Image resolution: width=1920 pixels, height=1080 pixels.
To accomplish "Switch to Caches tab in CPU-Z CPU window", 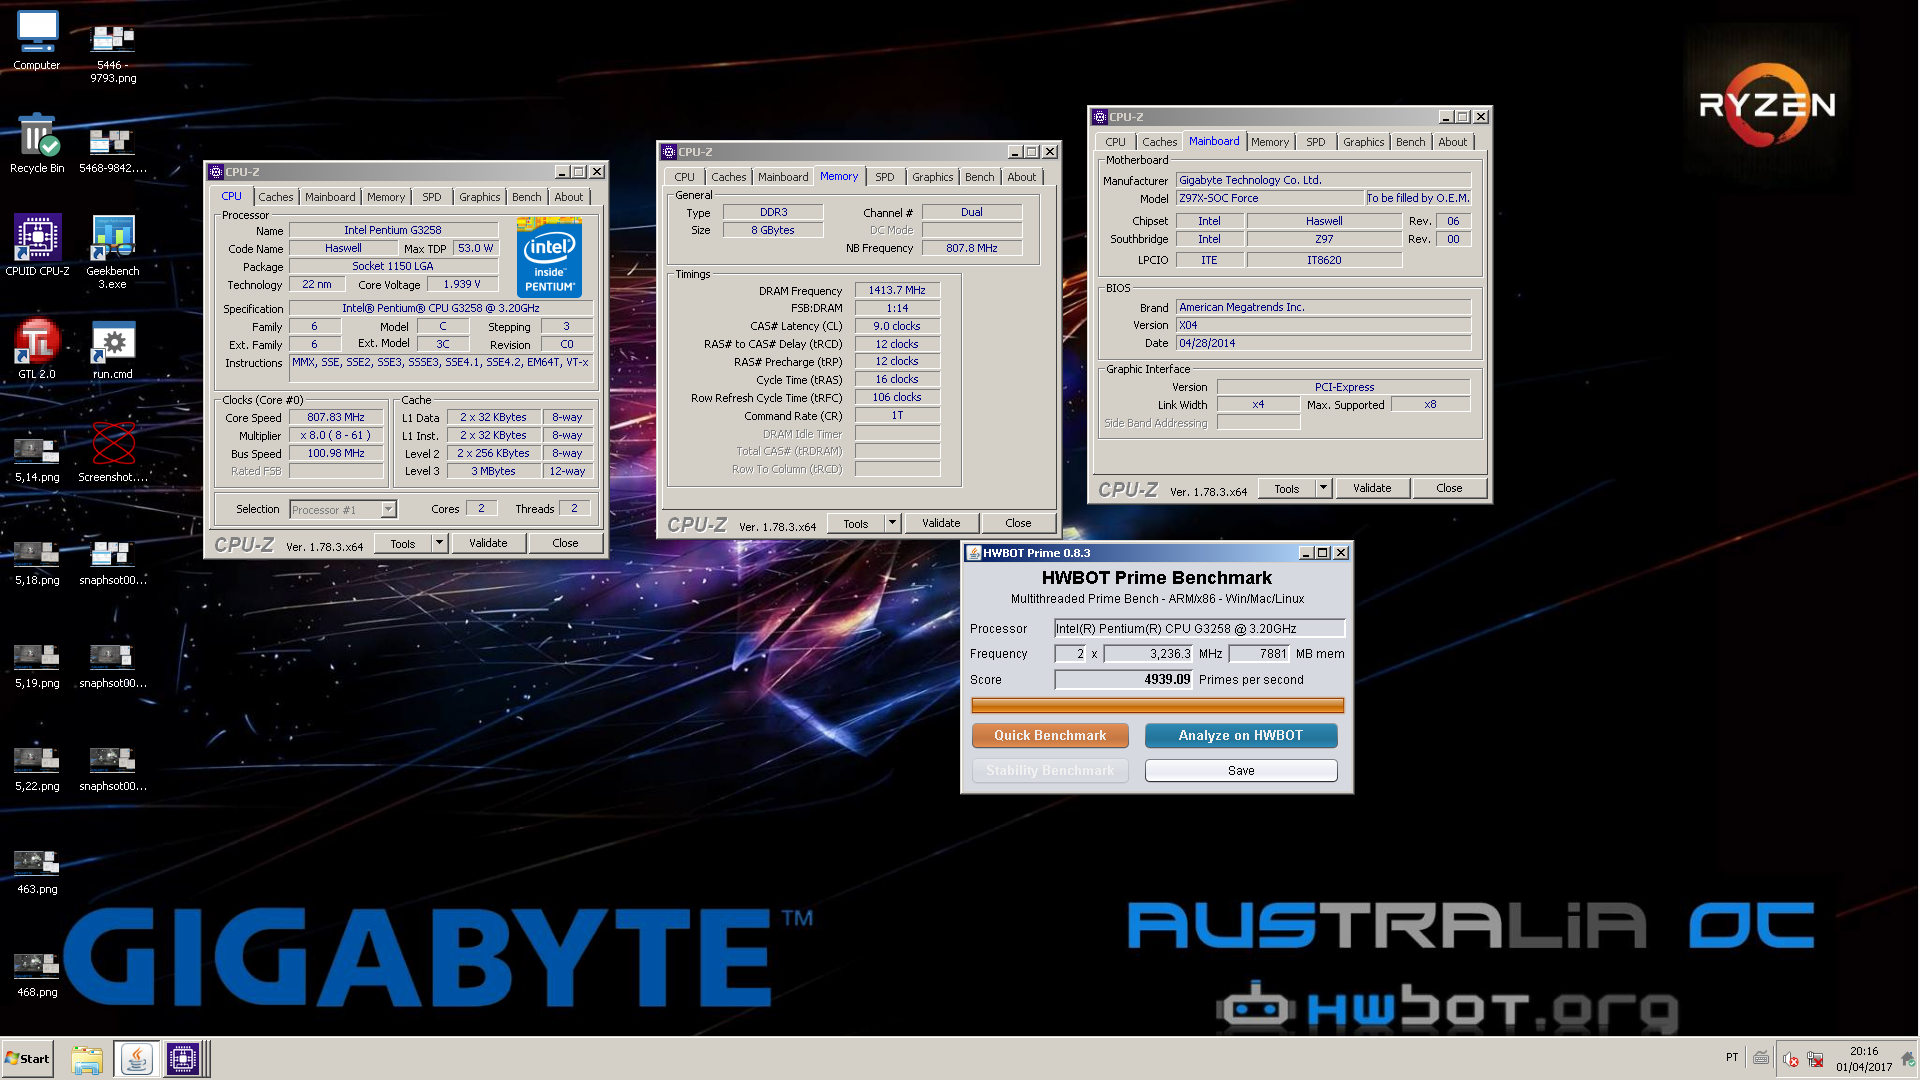I will point(276,197).
